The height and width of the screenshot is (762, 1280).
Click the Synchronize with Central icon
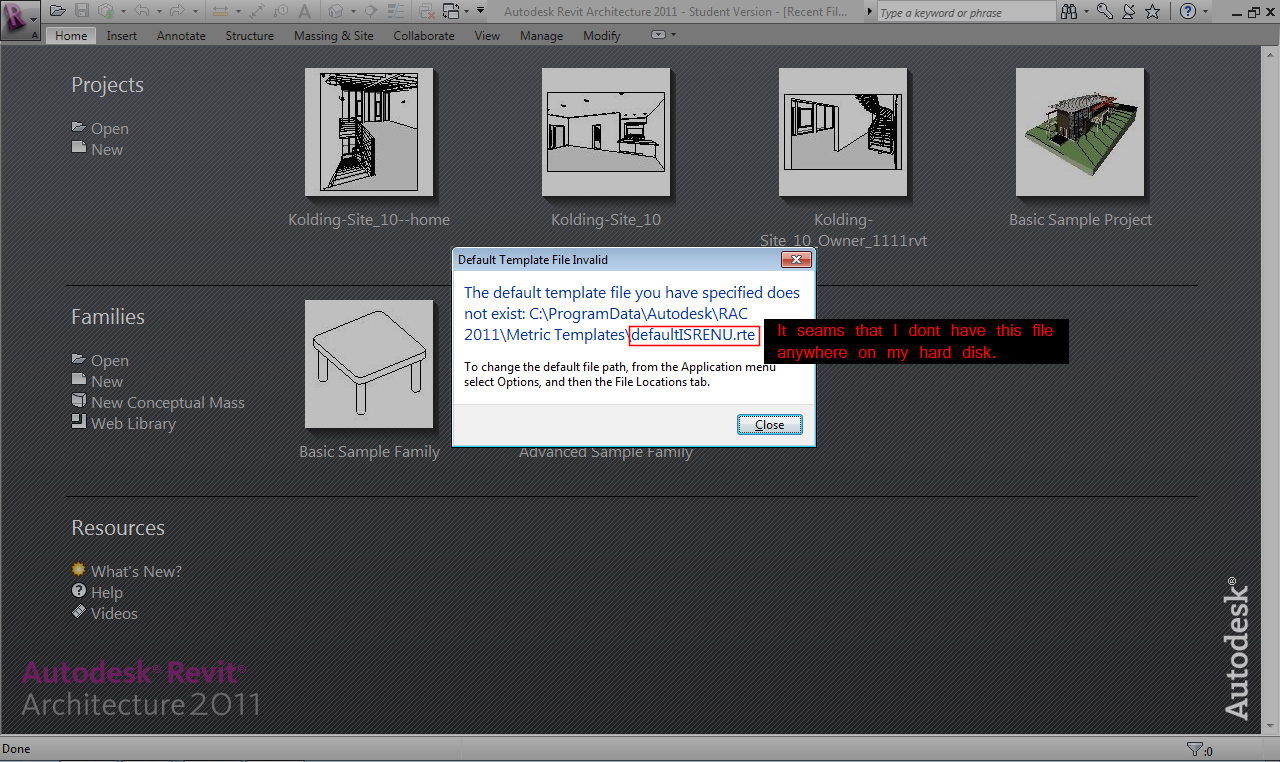tap(105, 11)
